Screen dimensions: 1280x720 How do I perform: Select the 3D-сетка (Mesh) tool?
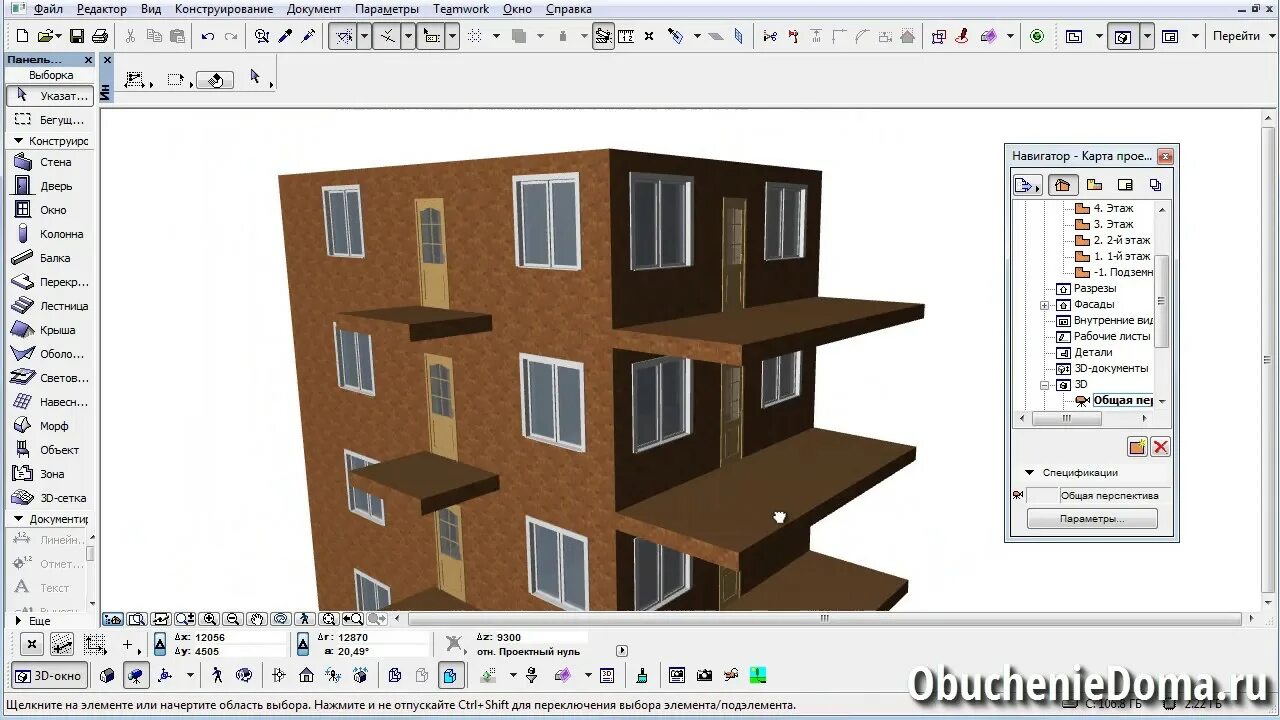[49, 498]
